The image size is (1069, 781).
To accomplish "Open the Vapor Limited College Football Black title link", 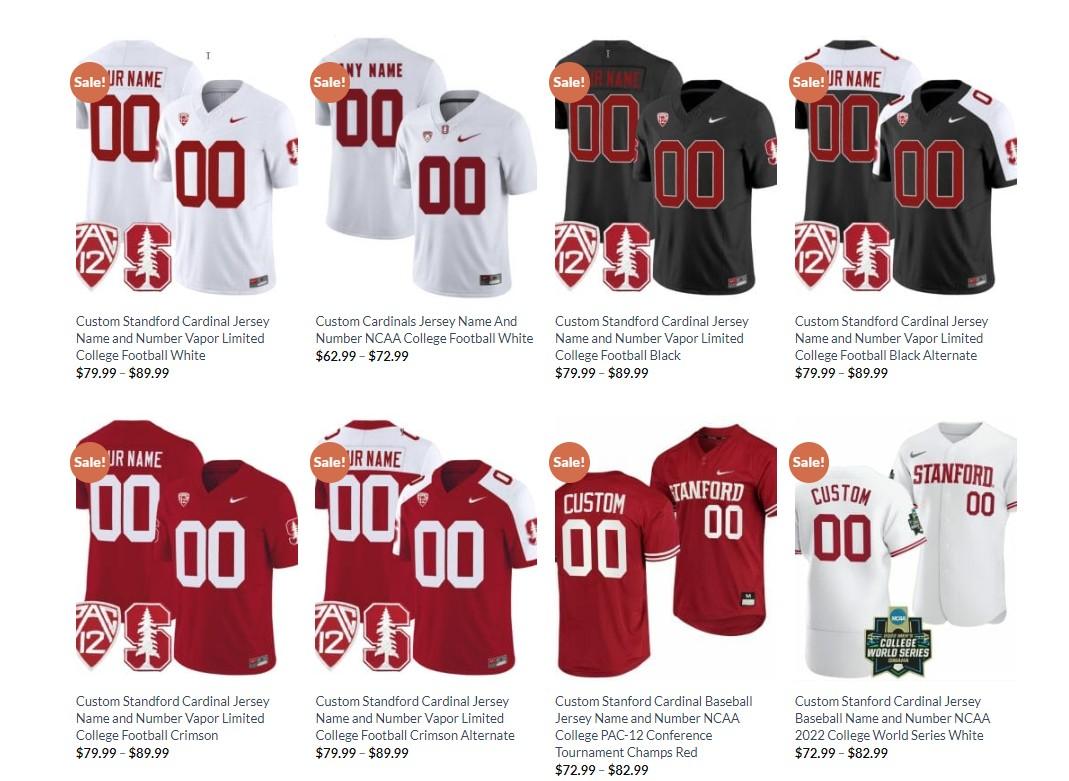I will pos(652,338).
